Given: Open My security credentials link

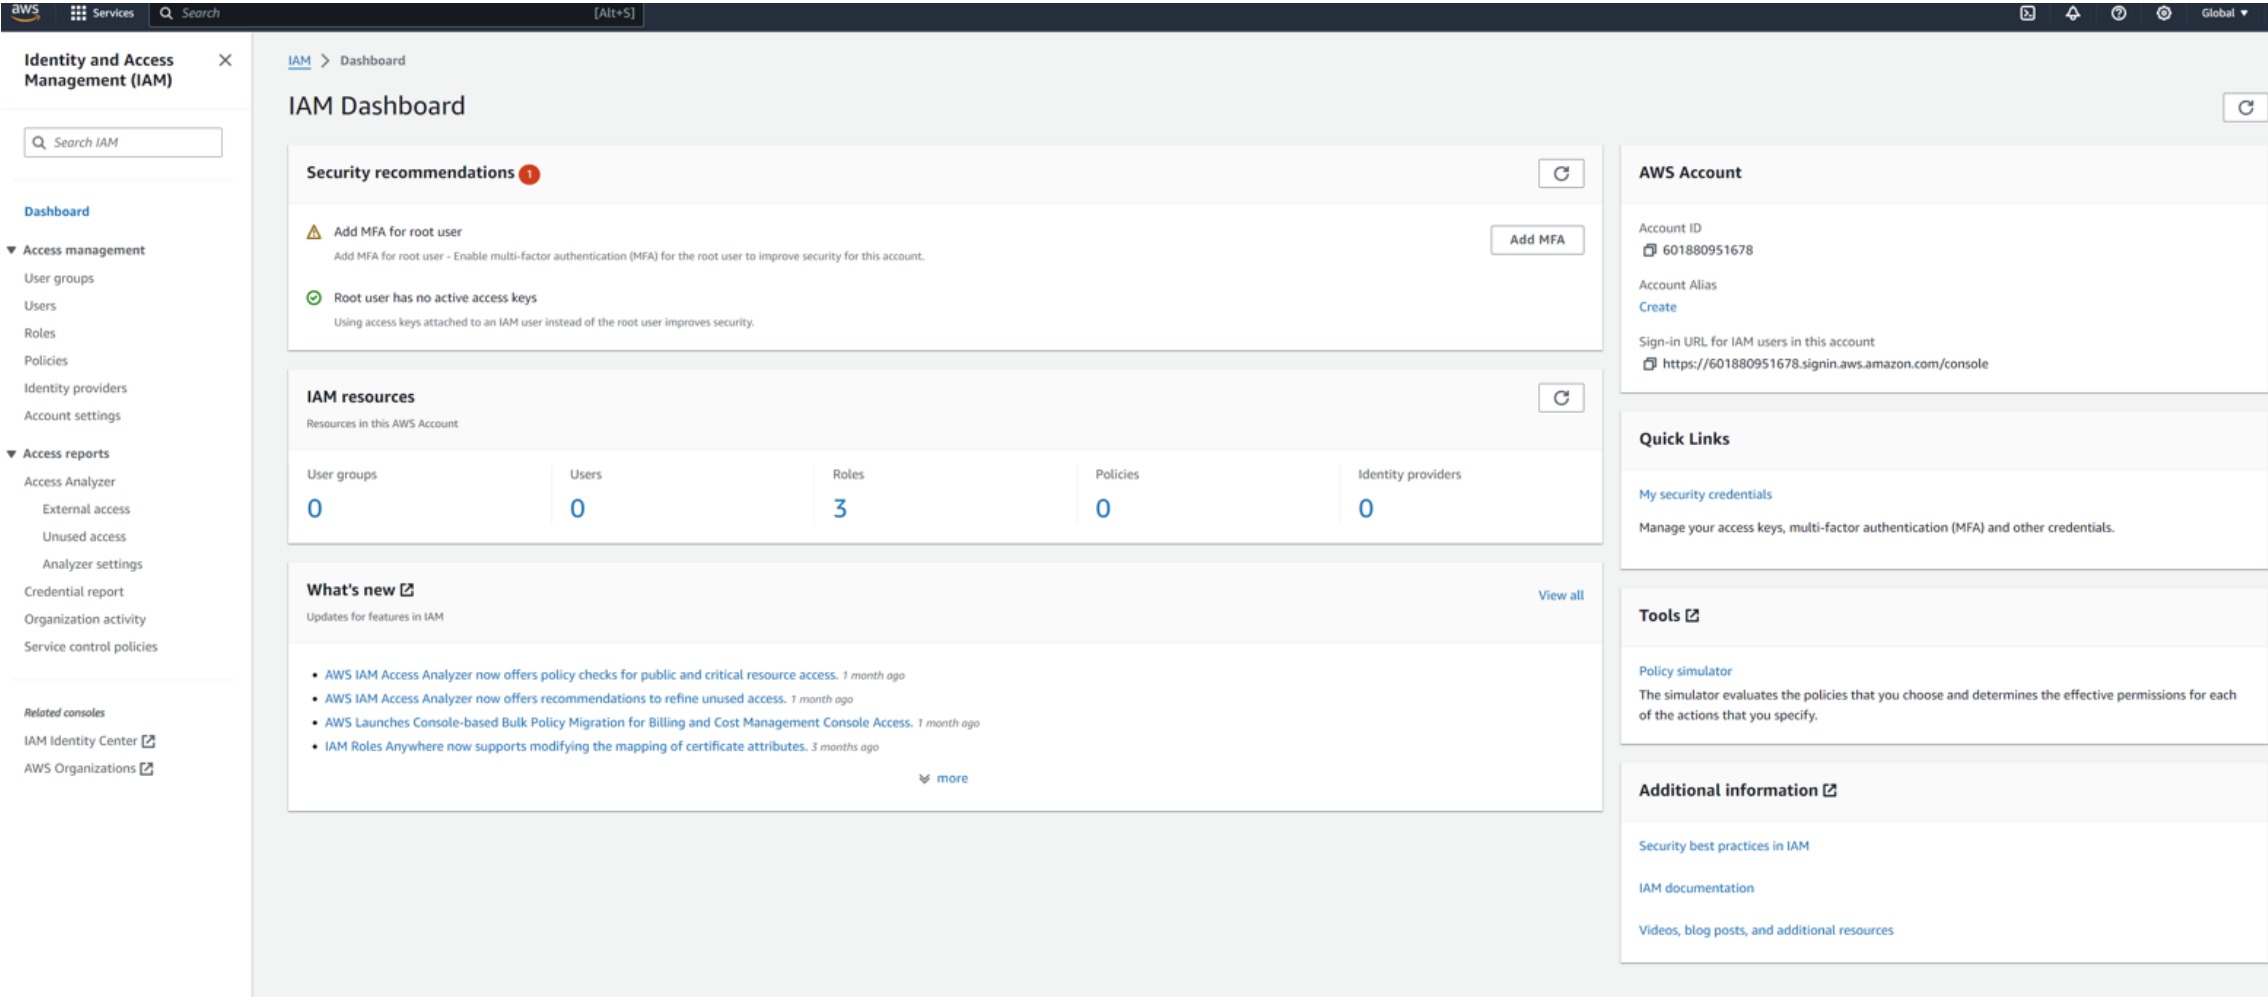Looking at the screenshot, I should (1705, 494).
